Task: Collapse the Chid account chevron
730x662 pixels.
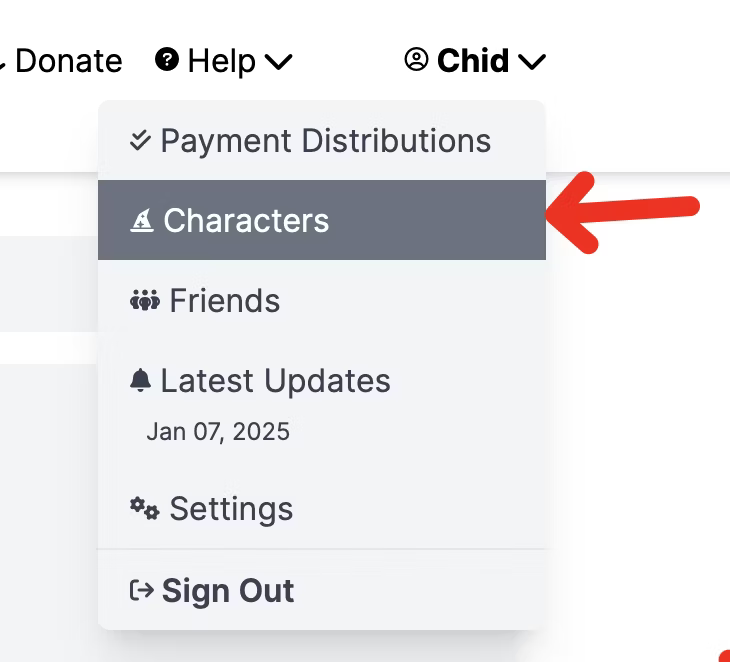Action: (x=532, y=61)
